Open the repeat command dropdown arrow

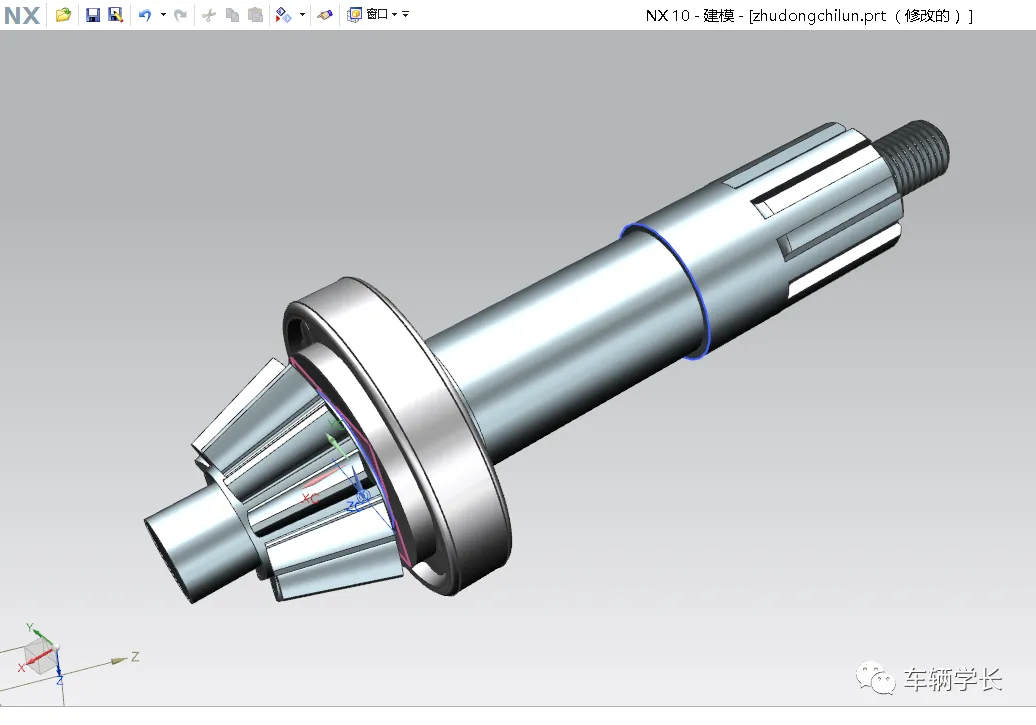(x=303, y=15)
